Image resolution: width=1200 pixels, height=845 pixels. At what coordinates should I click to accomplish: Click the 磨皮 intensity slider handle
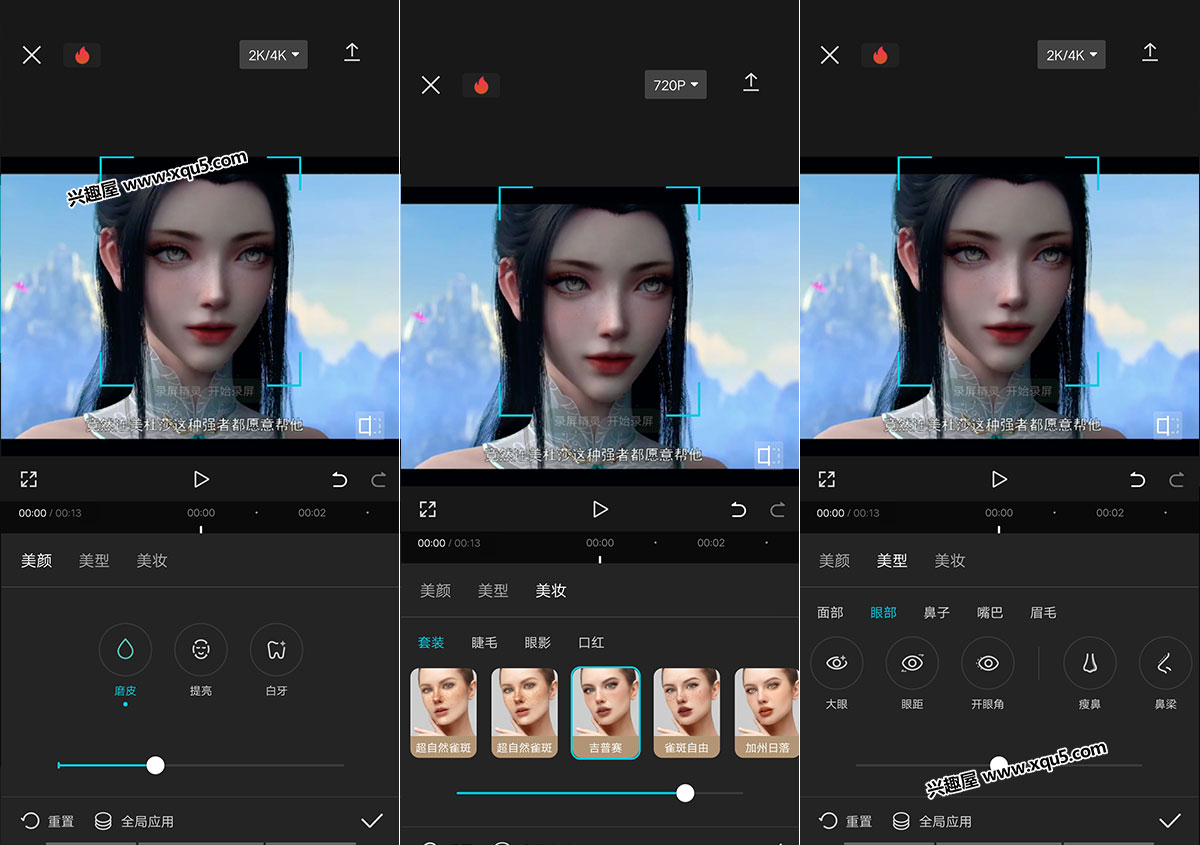155,765
